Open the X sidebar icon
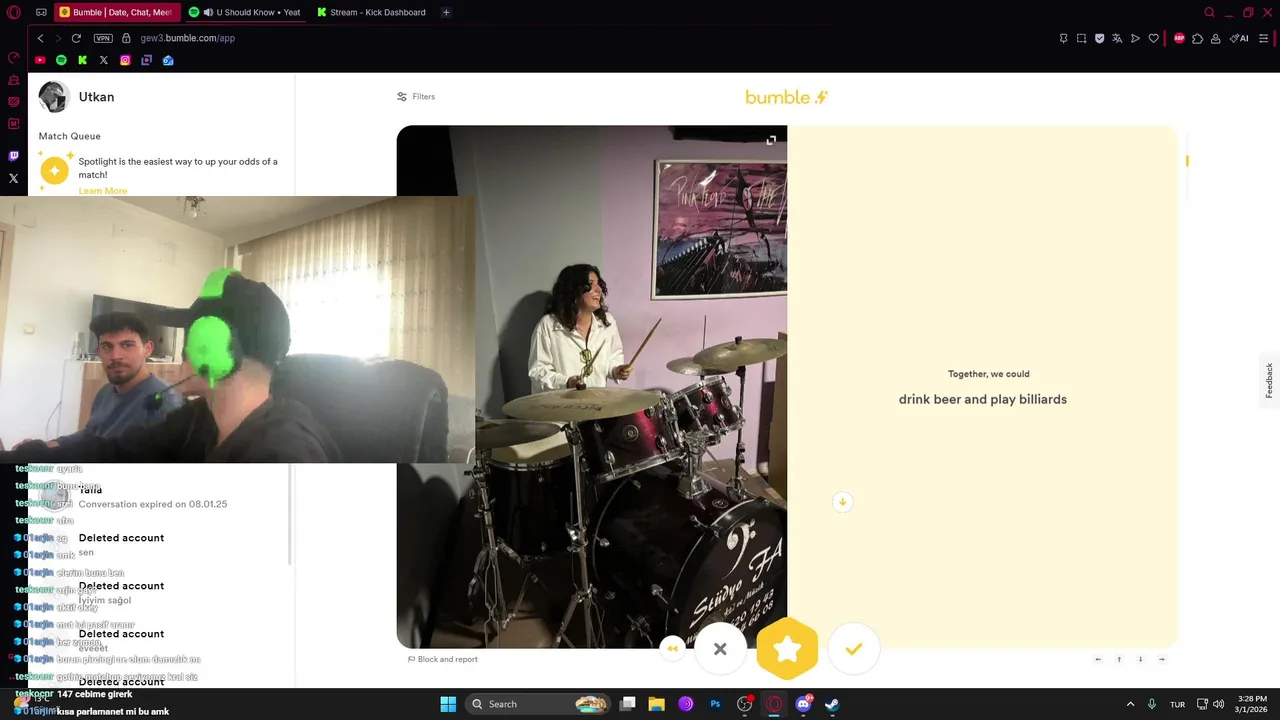The height and width of the screenshot is (720, 1280). 13,179
